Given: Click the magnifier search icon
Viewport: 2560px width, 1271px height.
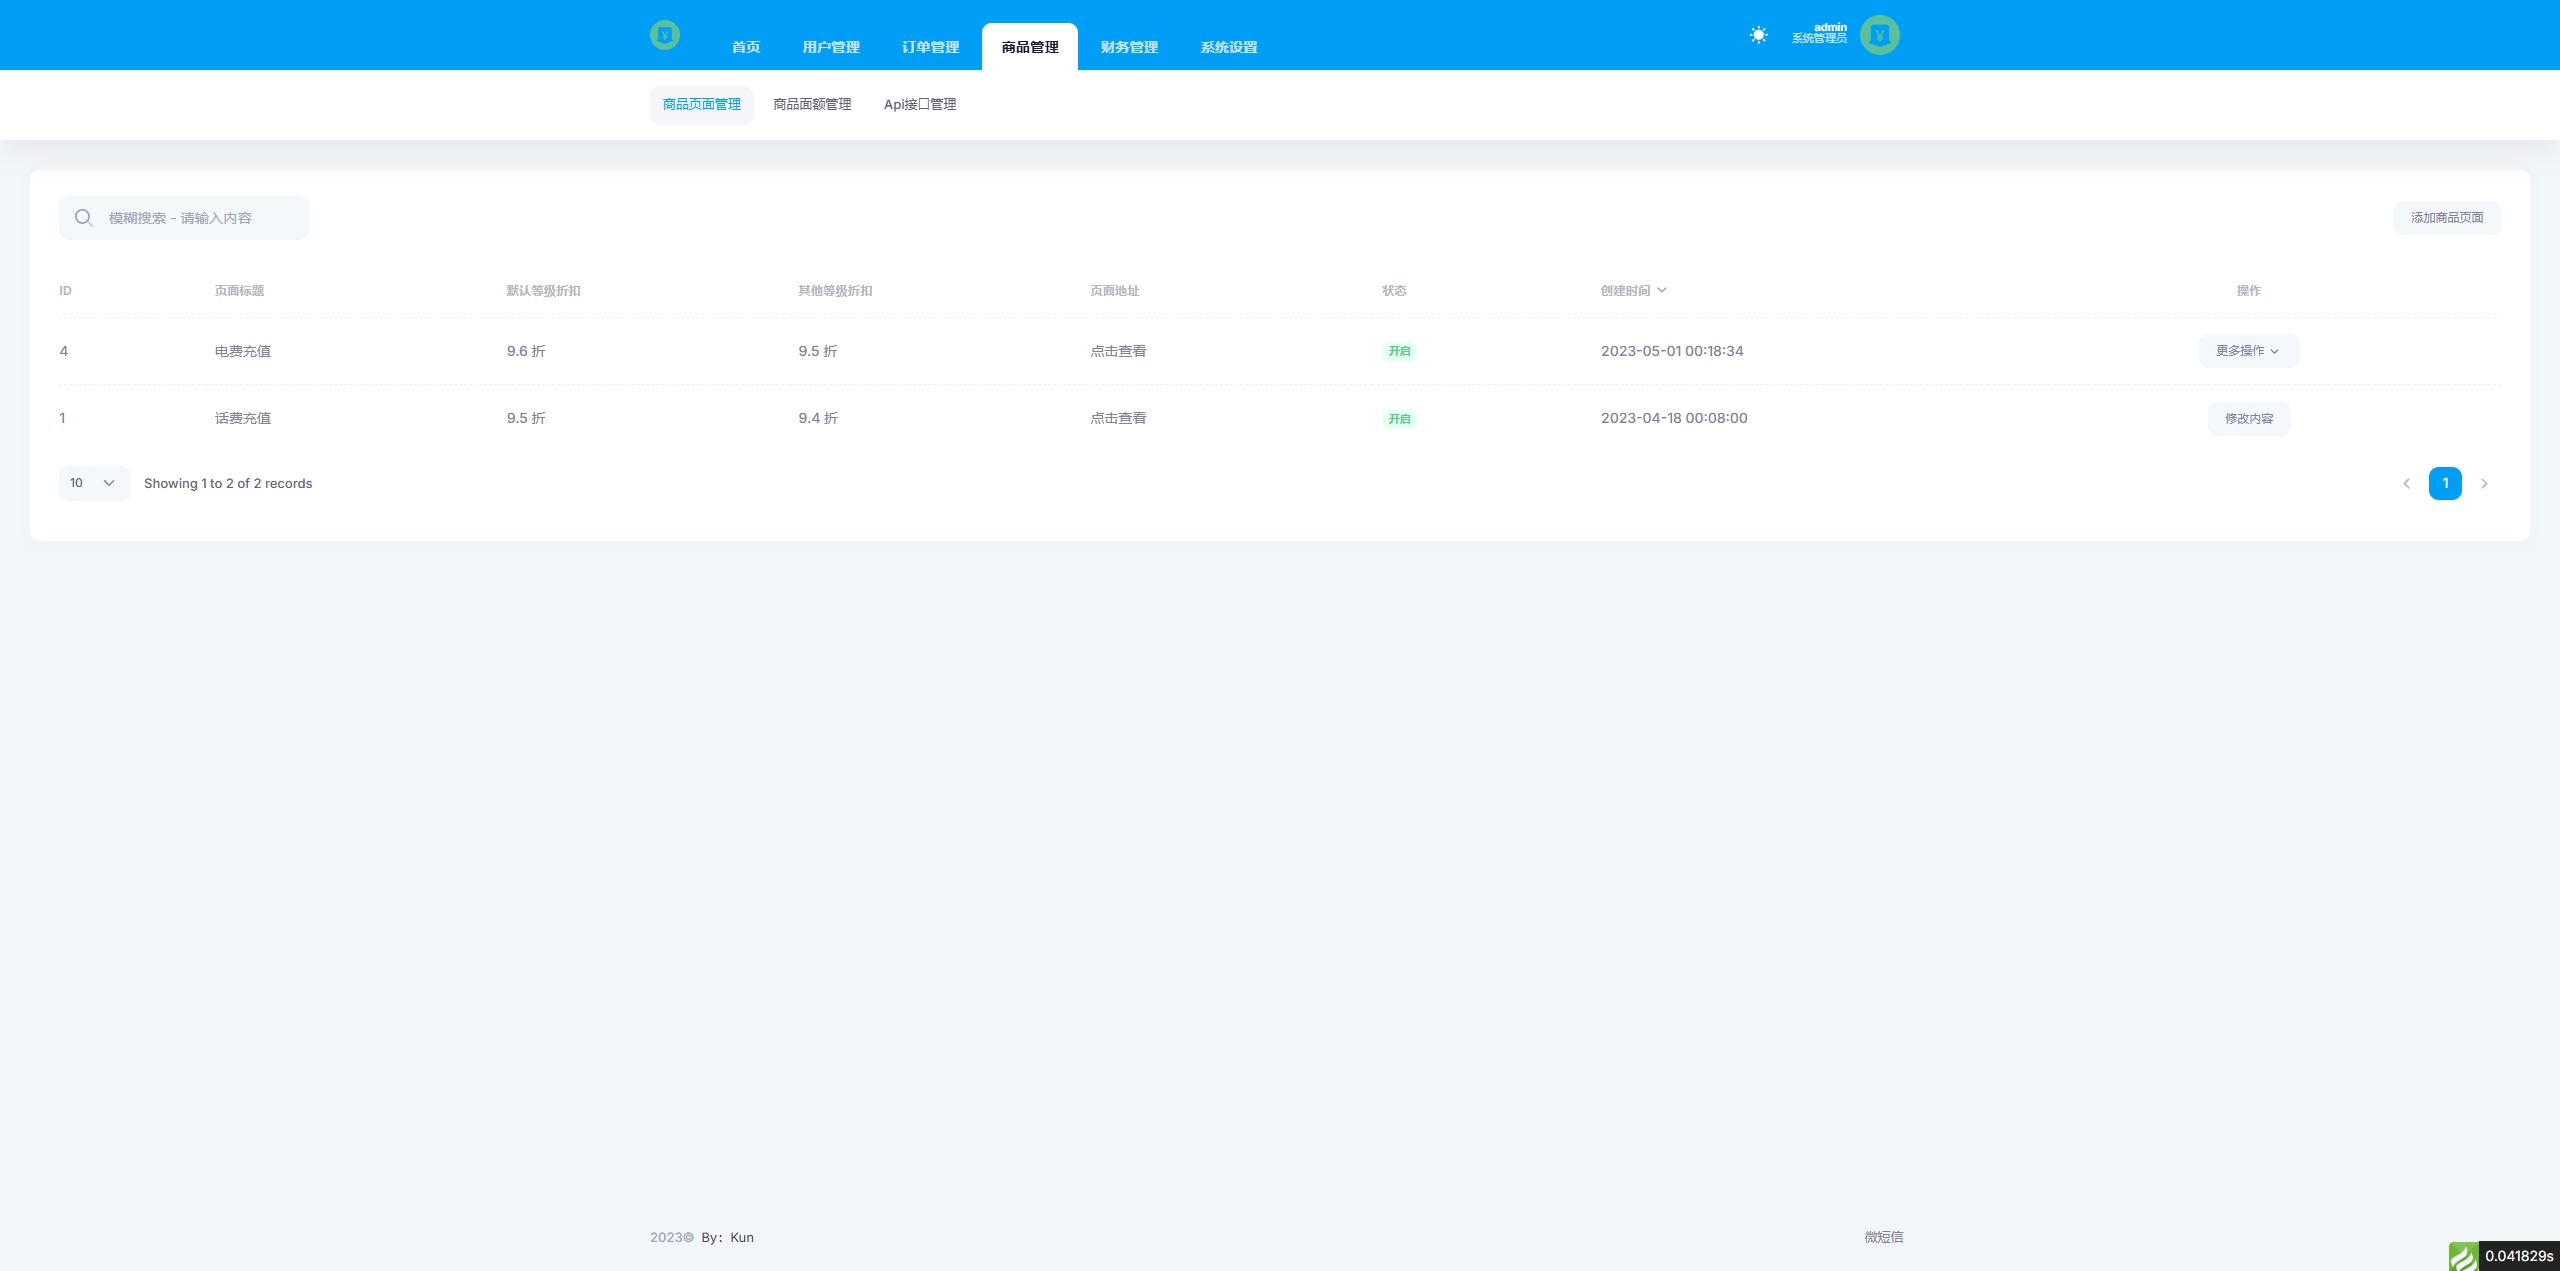Looking at the screenshot, I should point(84,218).
